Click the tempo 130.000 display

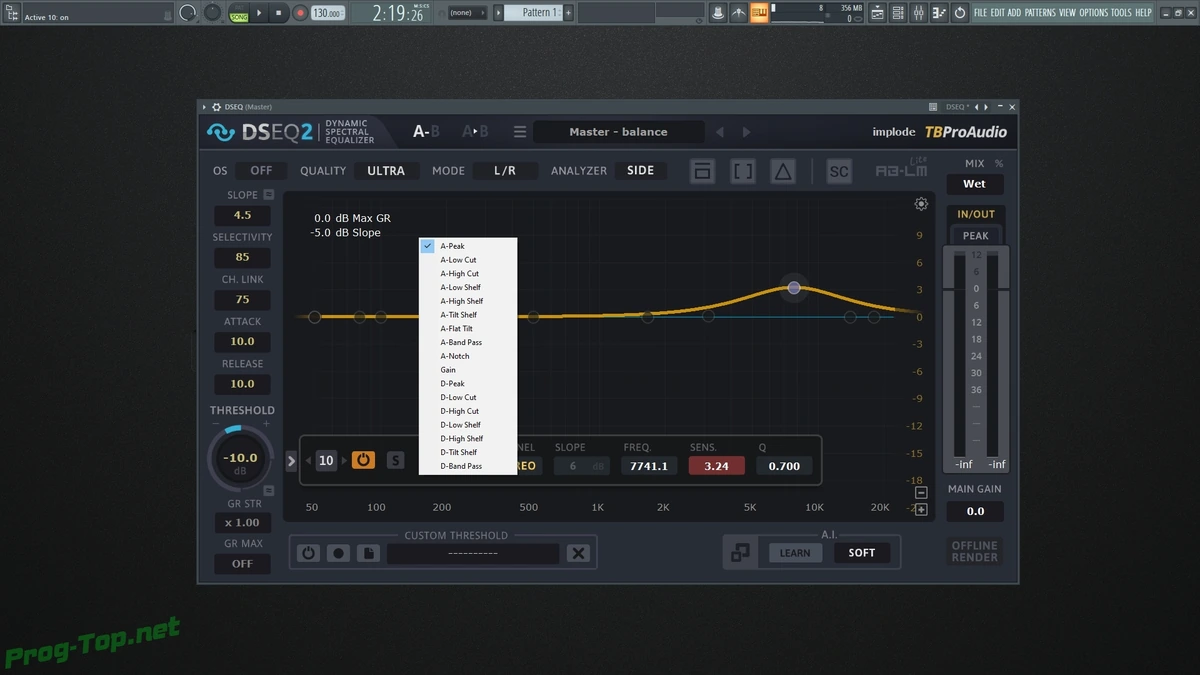tap(326, 13)
